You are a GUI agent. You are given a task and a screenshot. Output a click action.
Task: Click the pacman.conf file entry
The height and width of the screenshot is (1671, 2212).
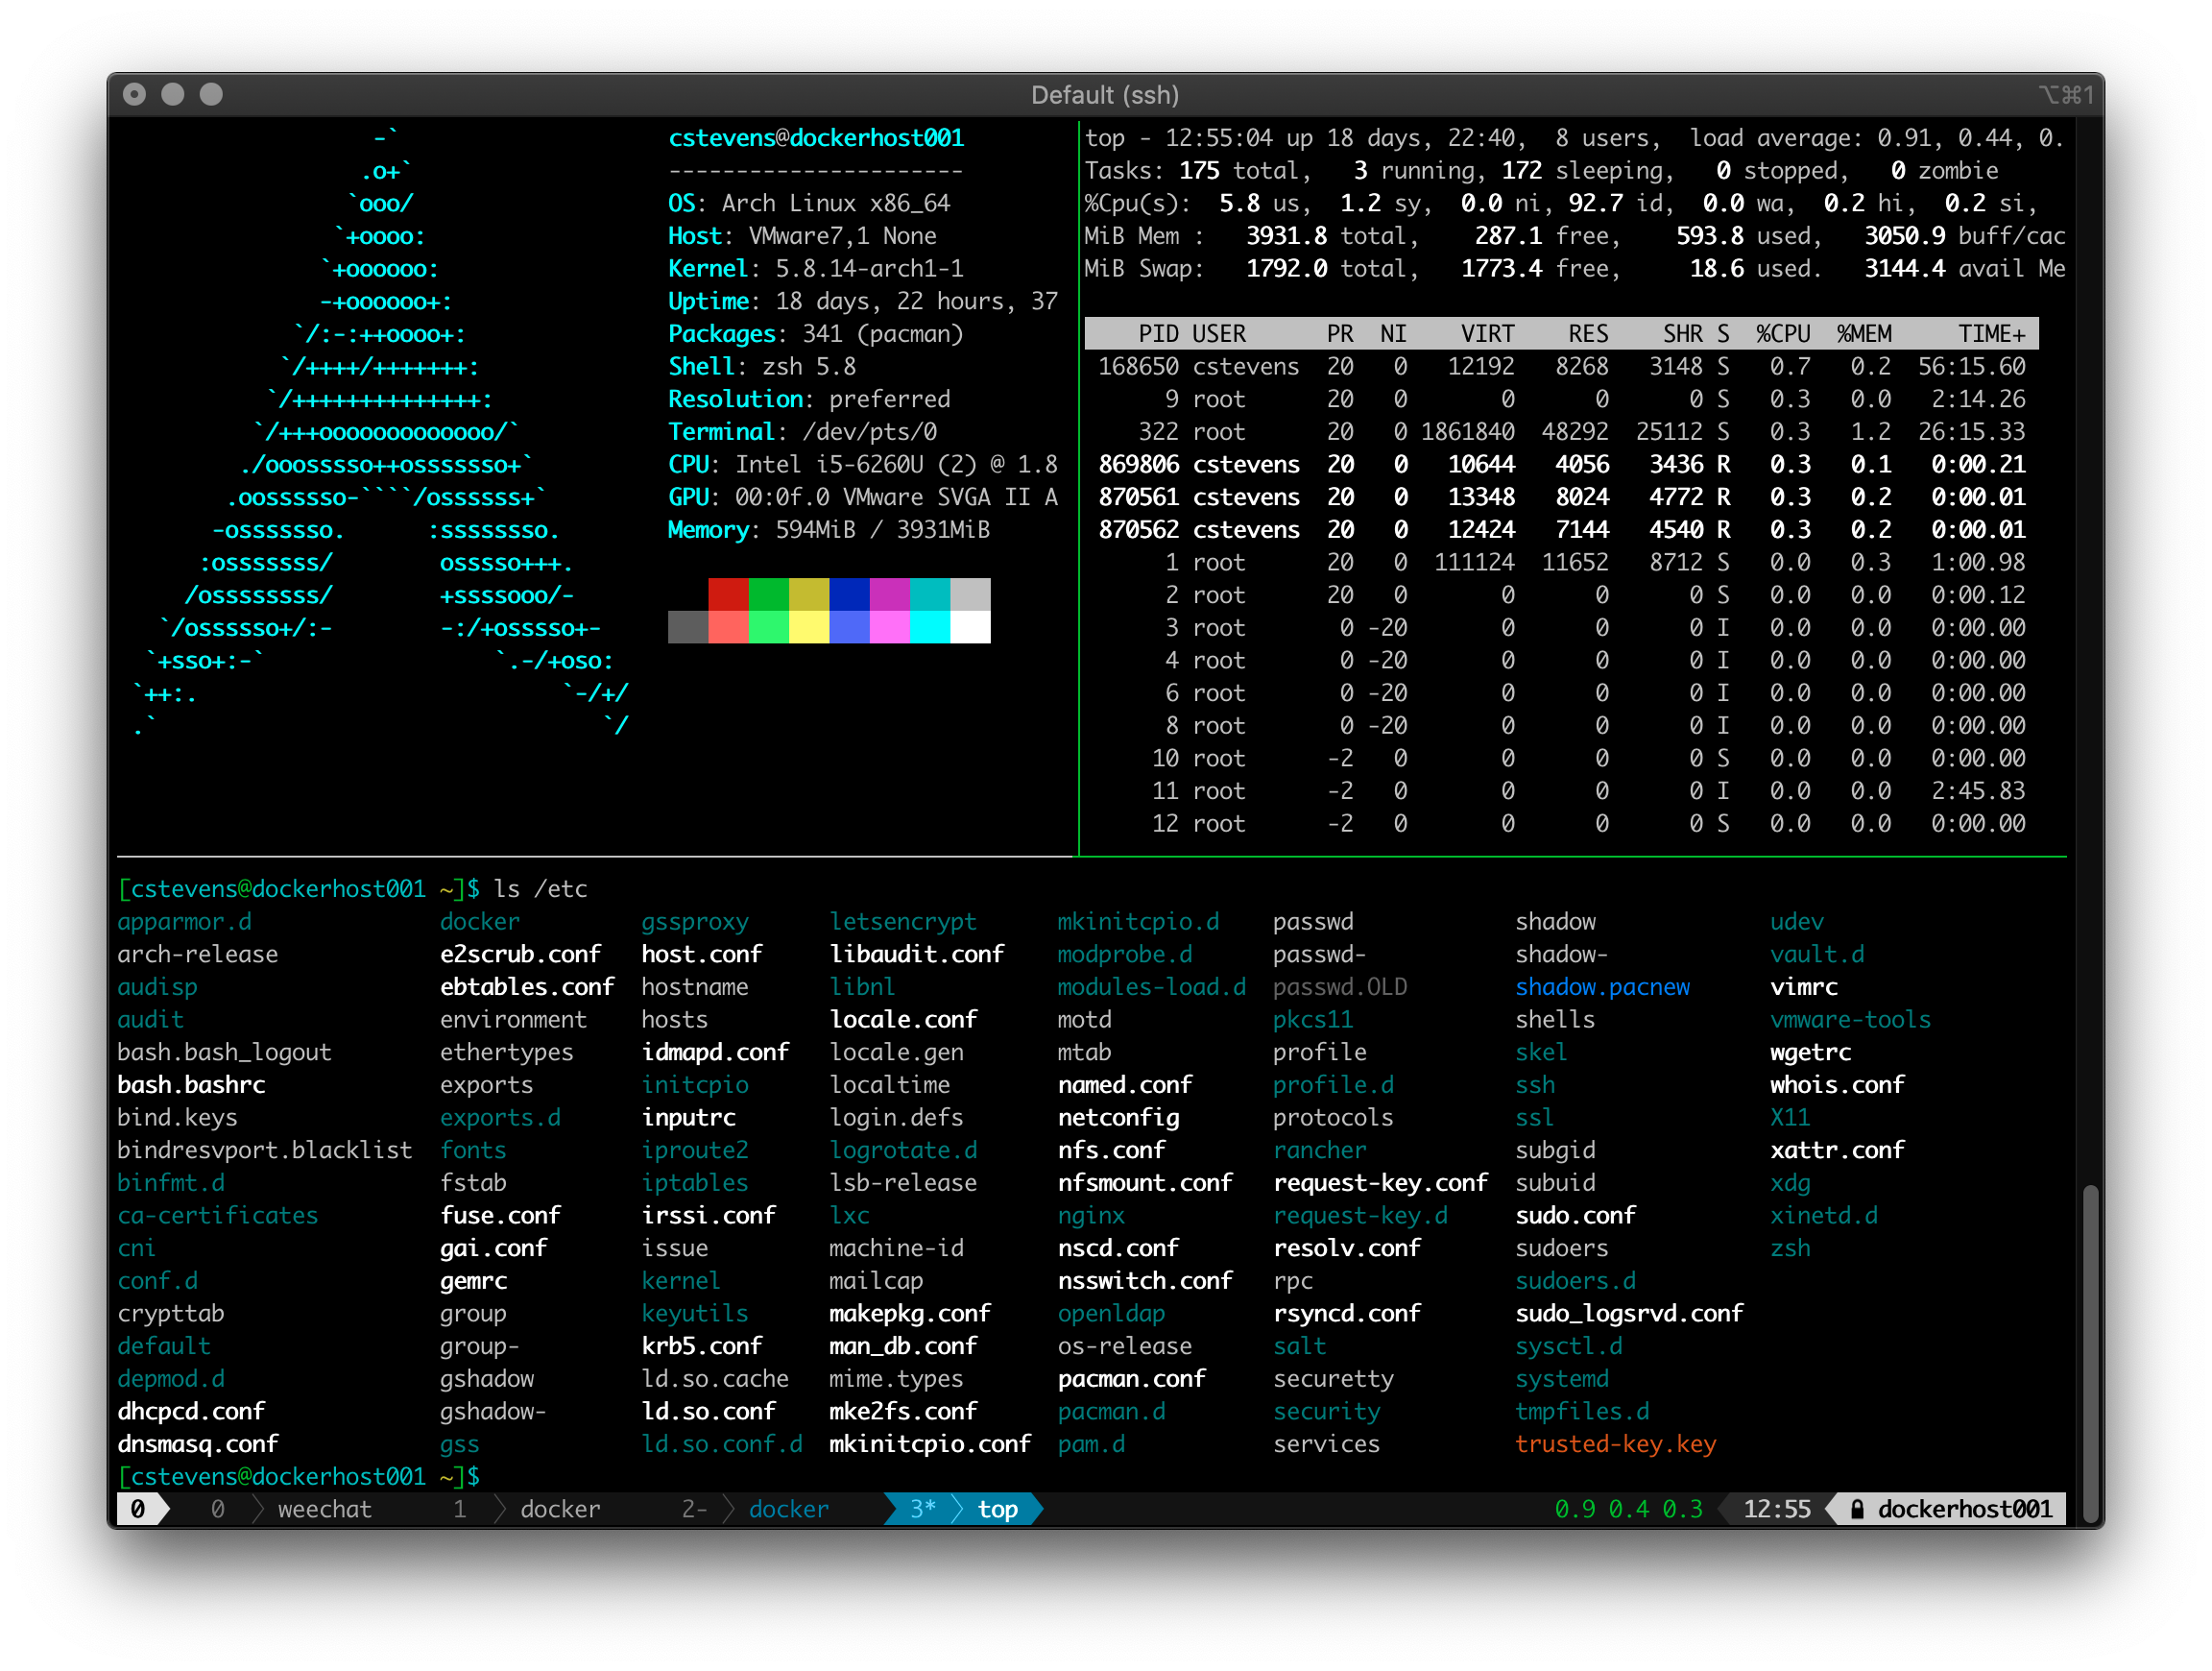tap(1131, 1378)
